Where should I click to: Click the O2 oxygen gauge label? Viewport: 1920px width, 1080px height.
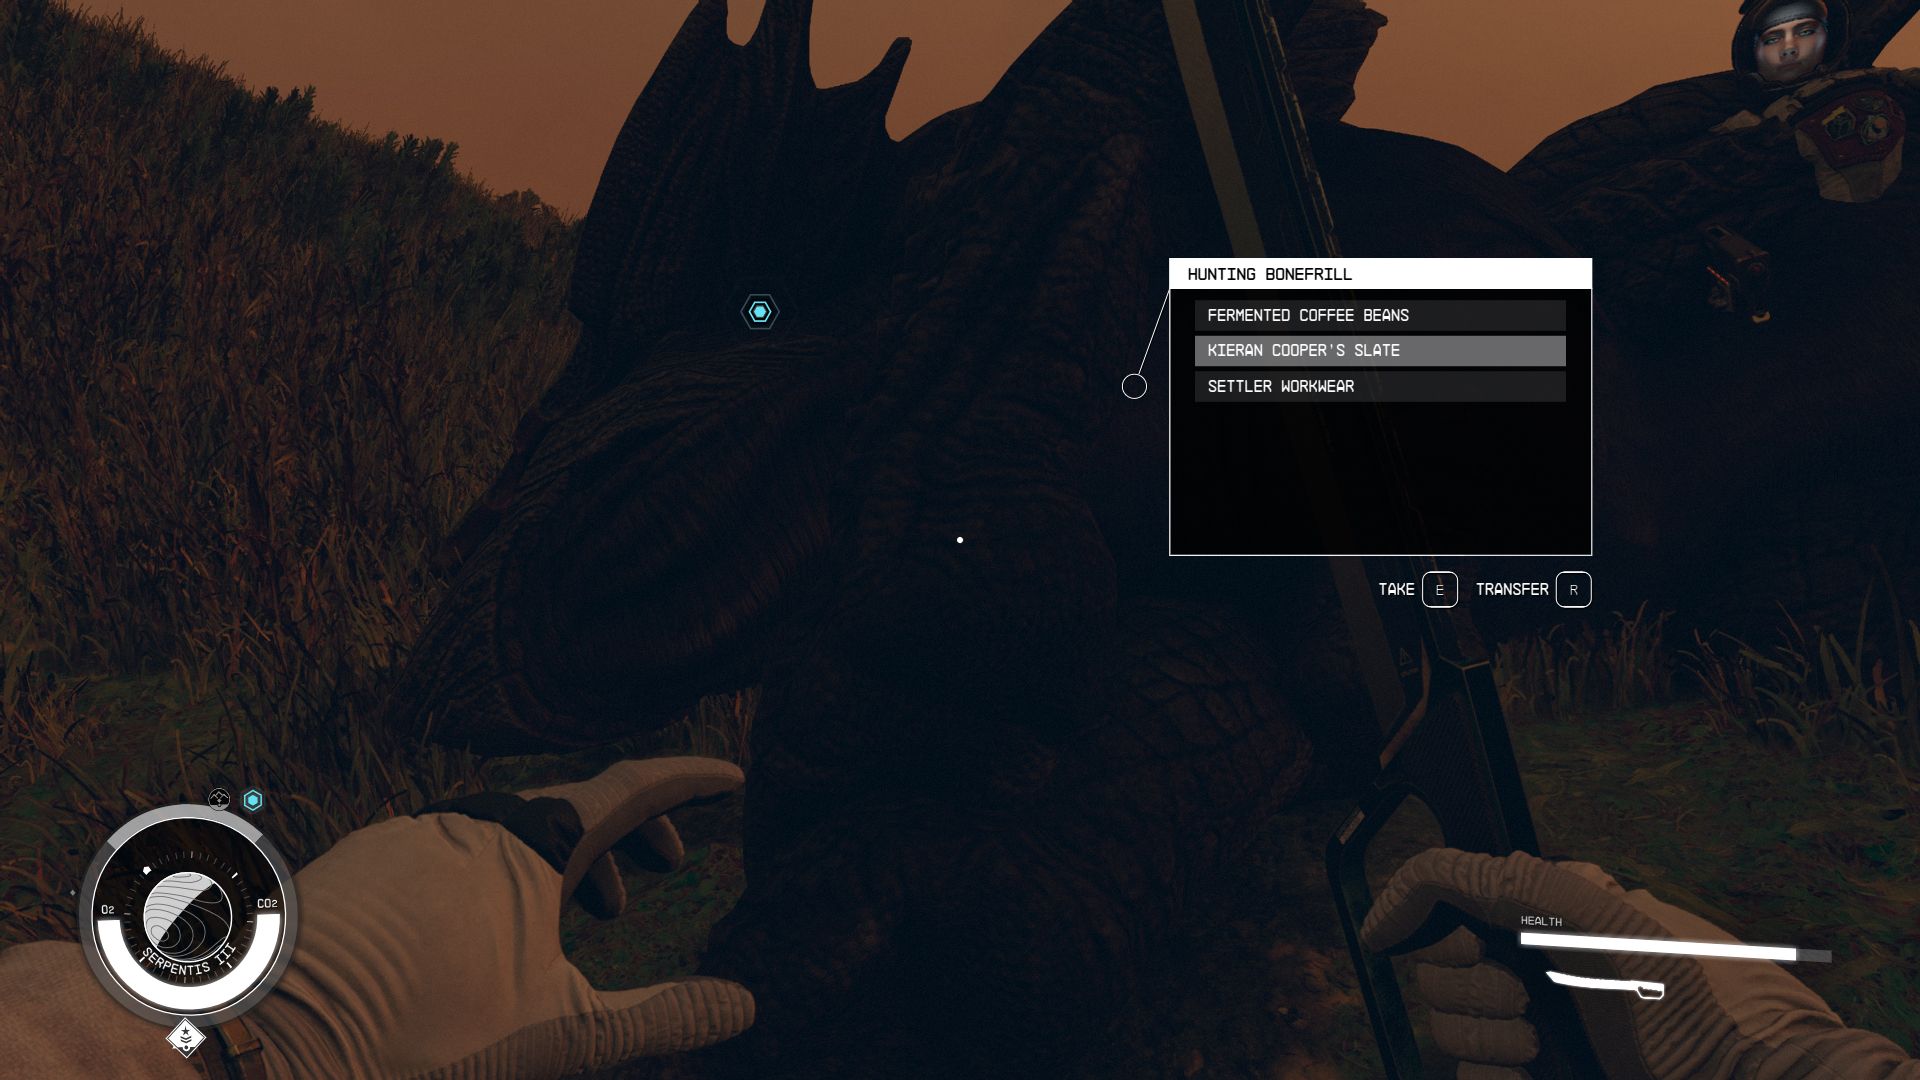click(108, 910)
